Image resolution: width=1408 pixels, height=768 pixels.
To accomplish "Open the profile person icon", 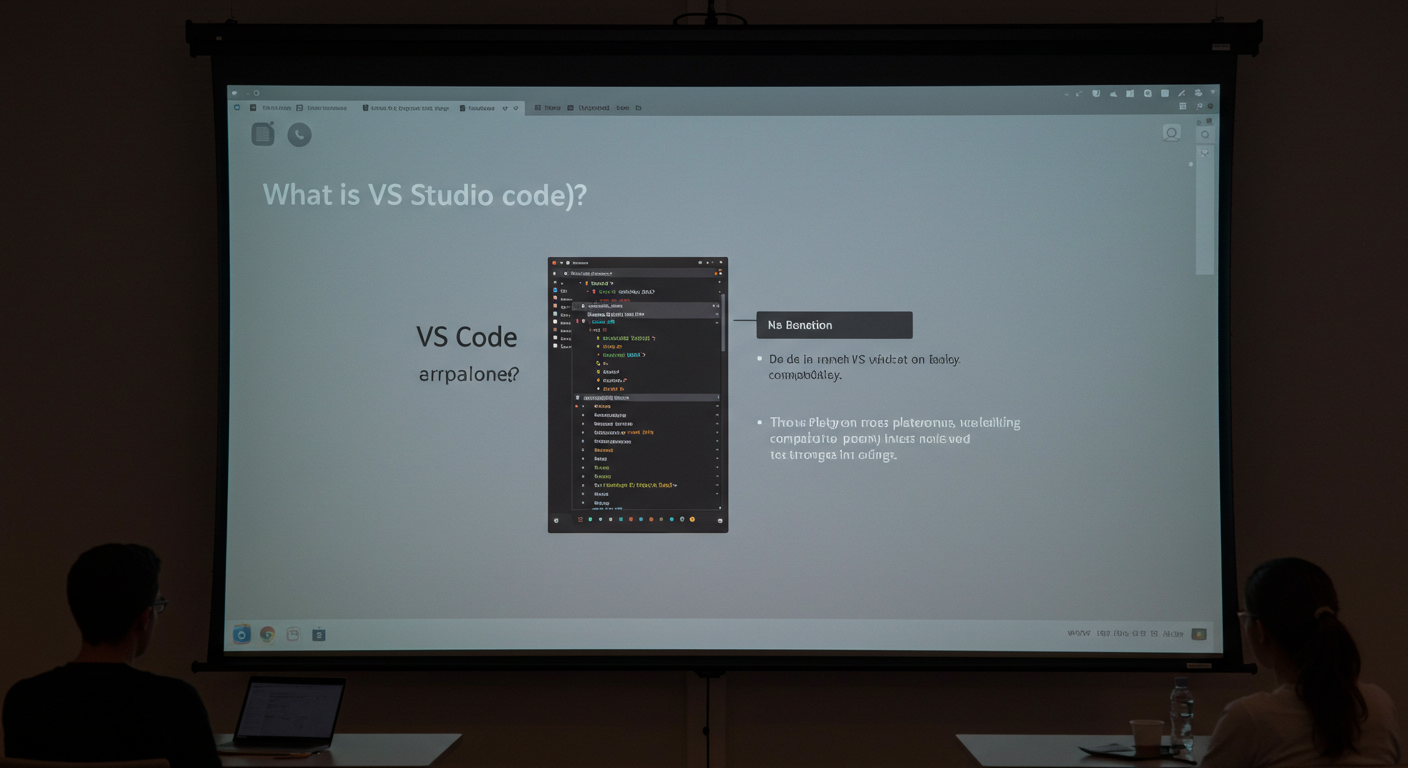I will pyautogui.click(x=1171, y=133).
